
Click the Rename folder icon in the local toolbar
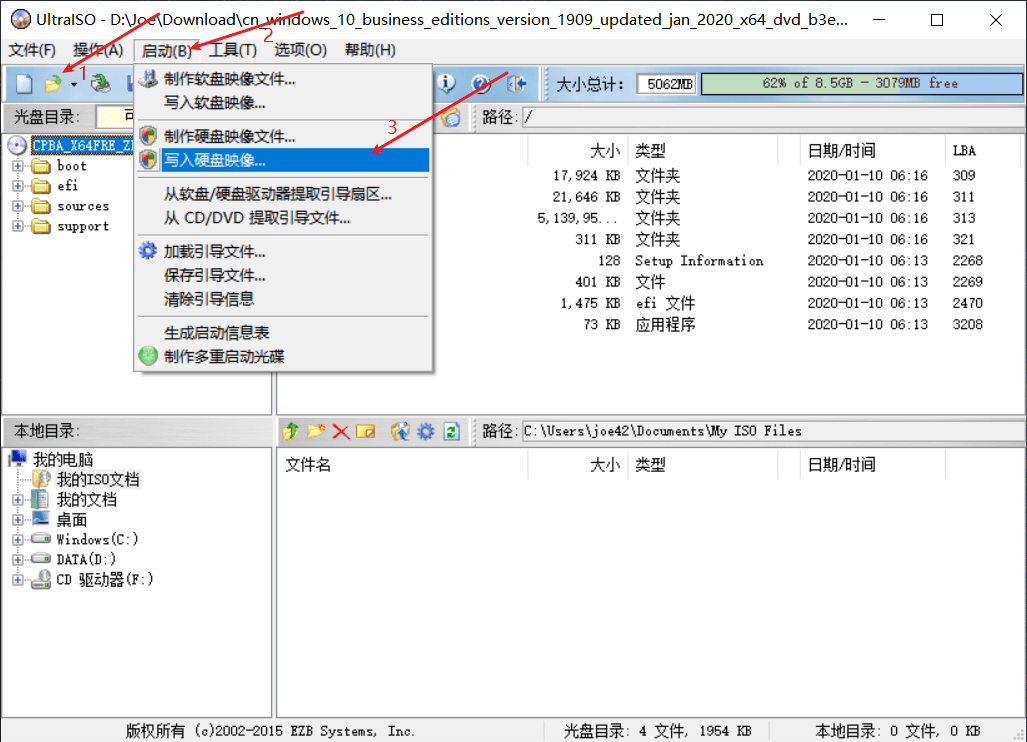365,431
